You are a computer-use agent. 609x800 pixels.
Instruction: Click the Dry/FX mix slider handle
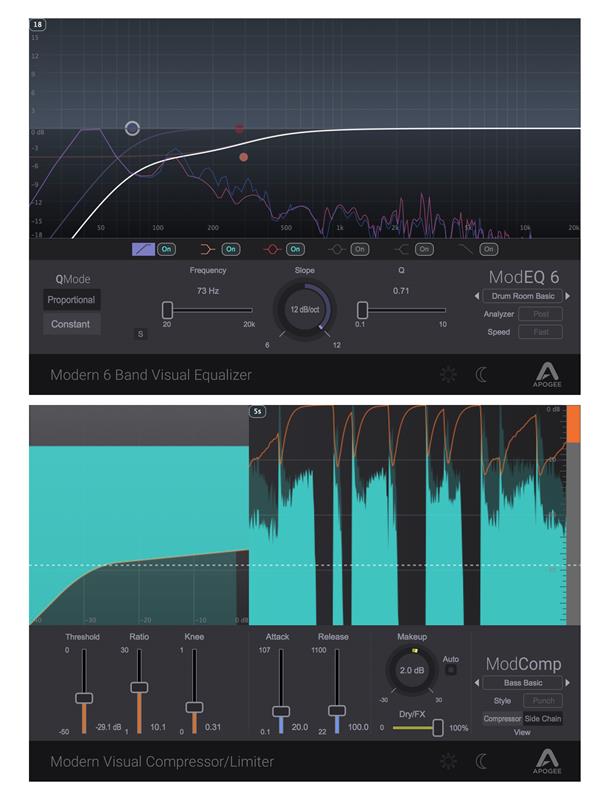click(x=438, y=728)
